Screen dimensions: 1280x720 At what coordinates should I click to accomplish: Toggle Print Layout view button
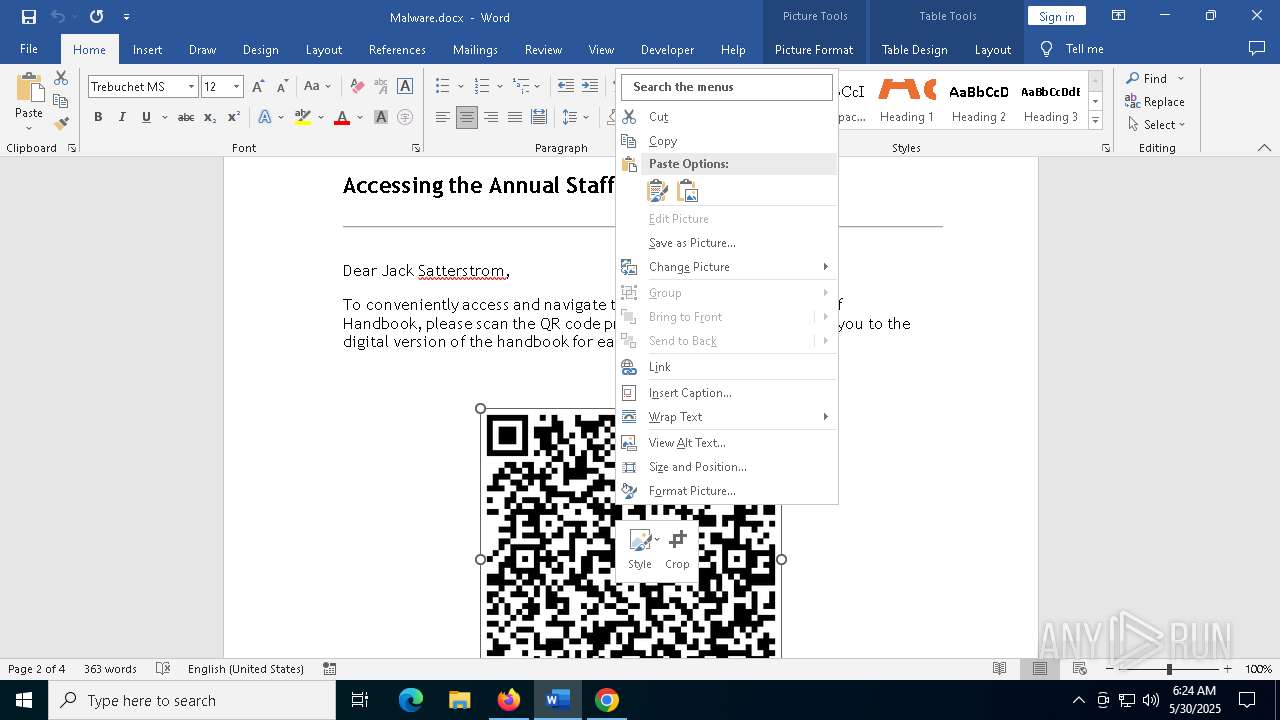1040,669
